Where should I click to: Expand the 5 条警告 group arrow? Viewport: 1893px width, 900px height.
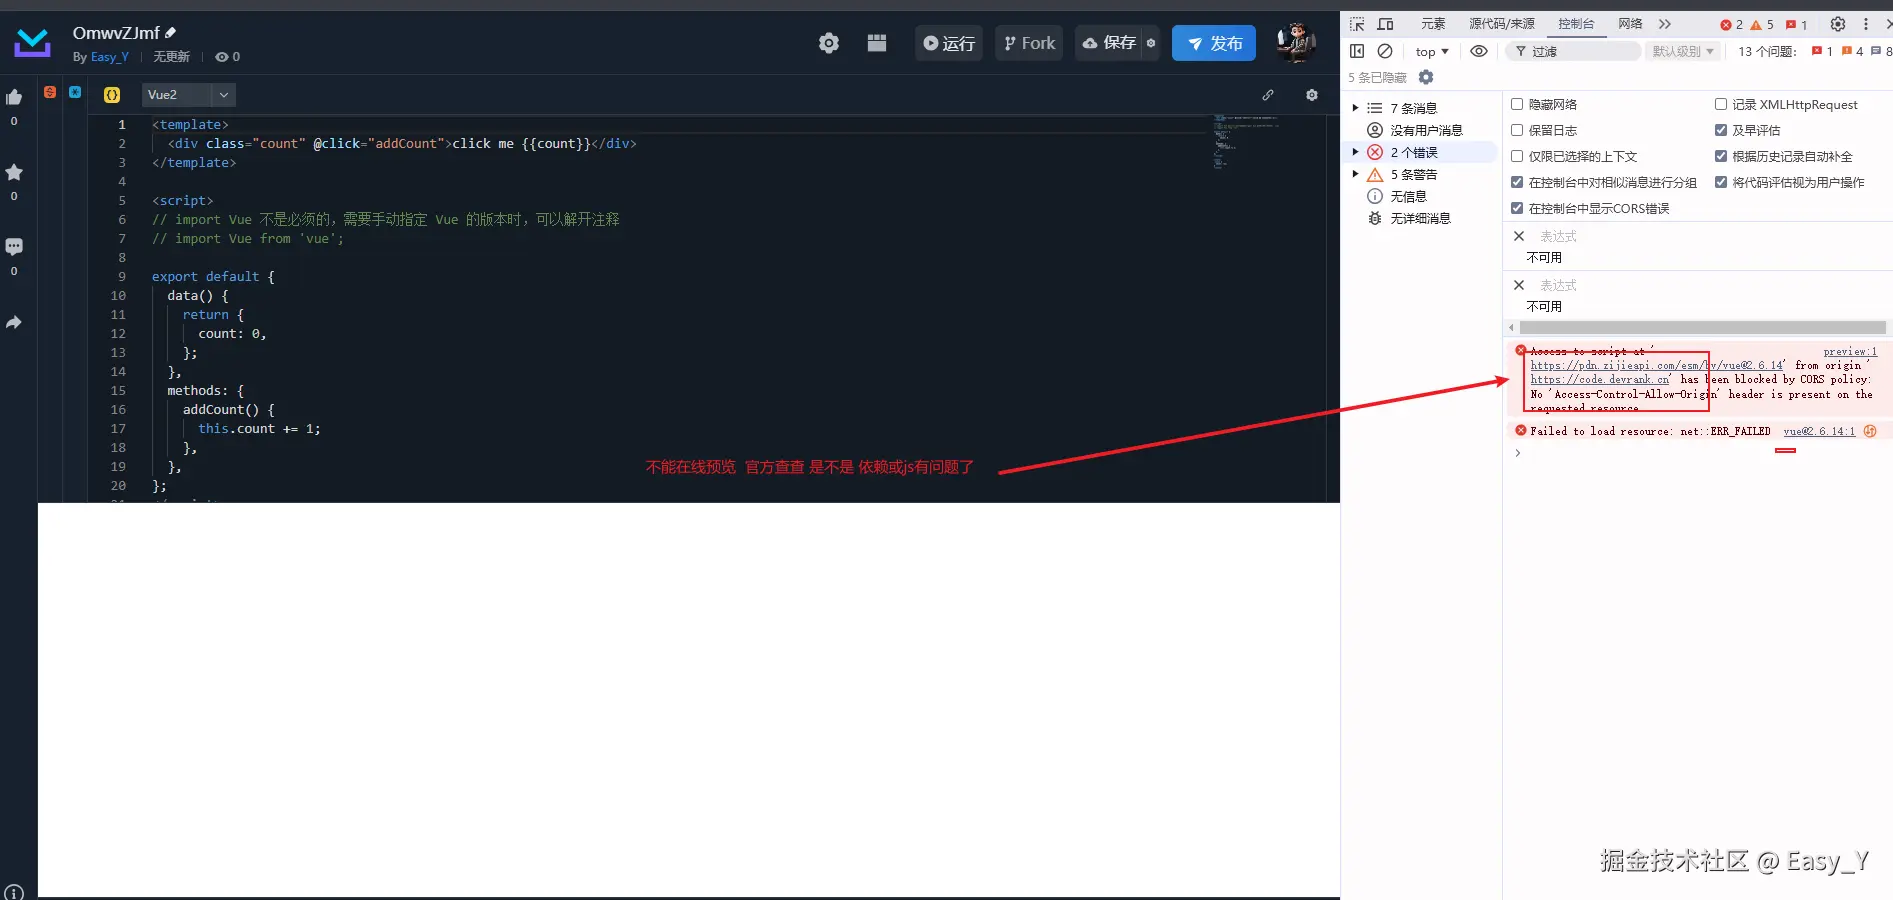[1355, 174]
